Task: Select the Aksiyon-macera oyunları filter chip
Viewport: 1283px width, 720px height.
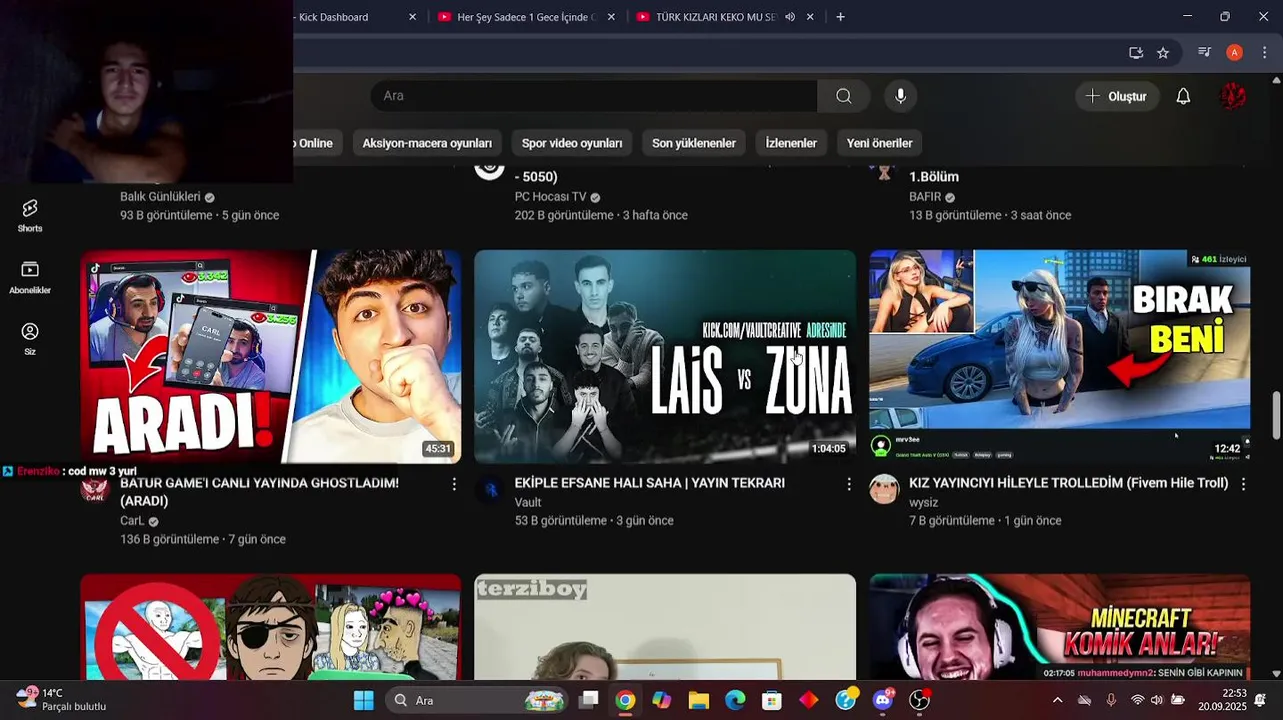Action: 427,143
